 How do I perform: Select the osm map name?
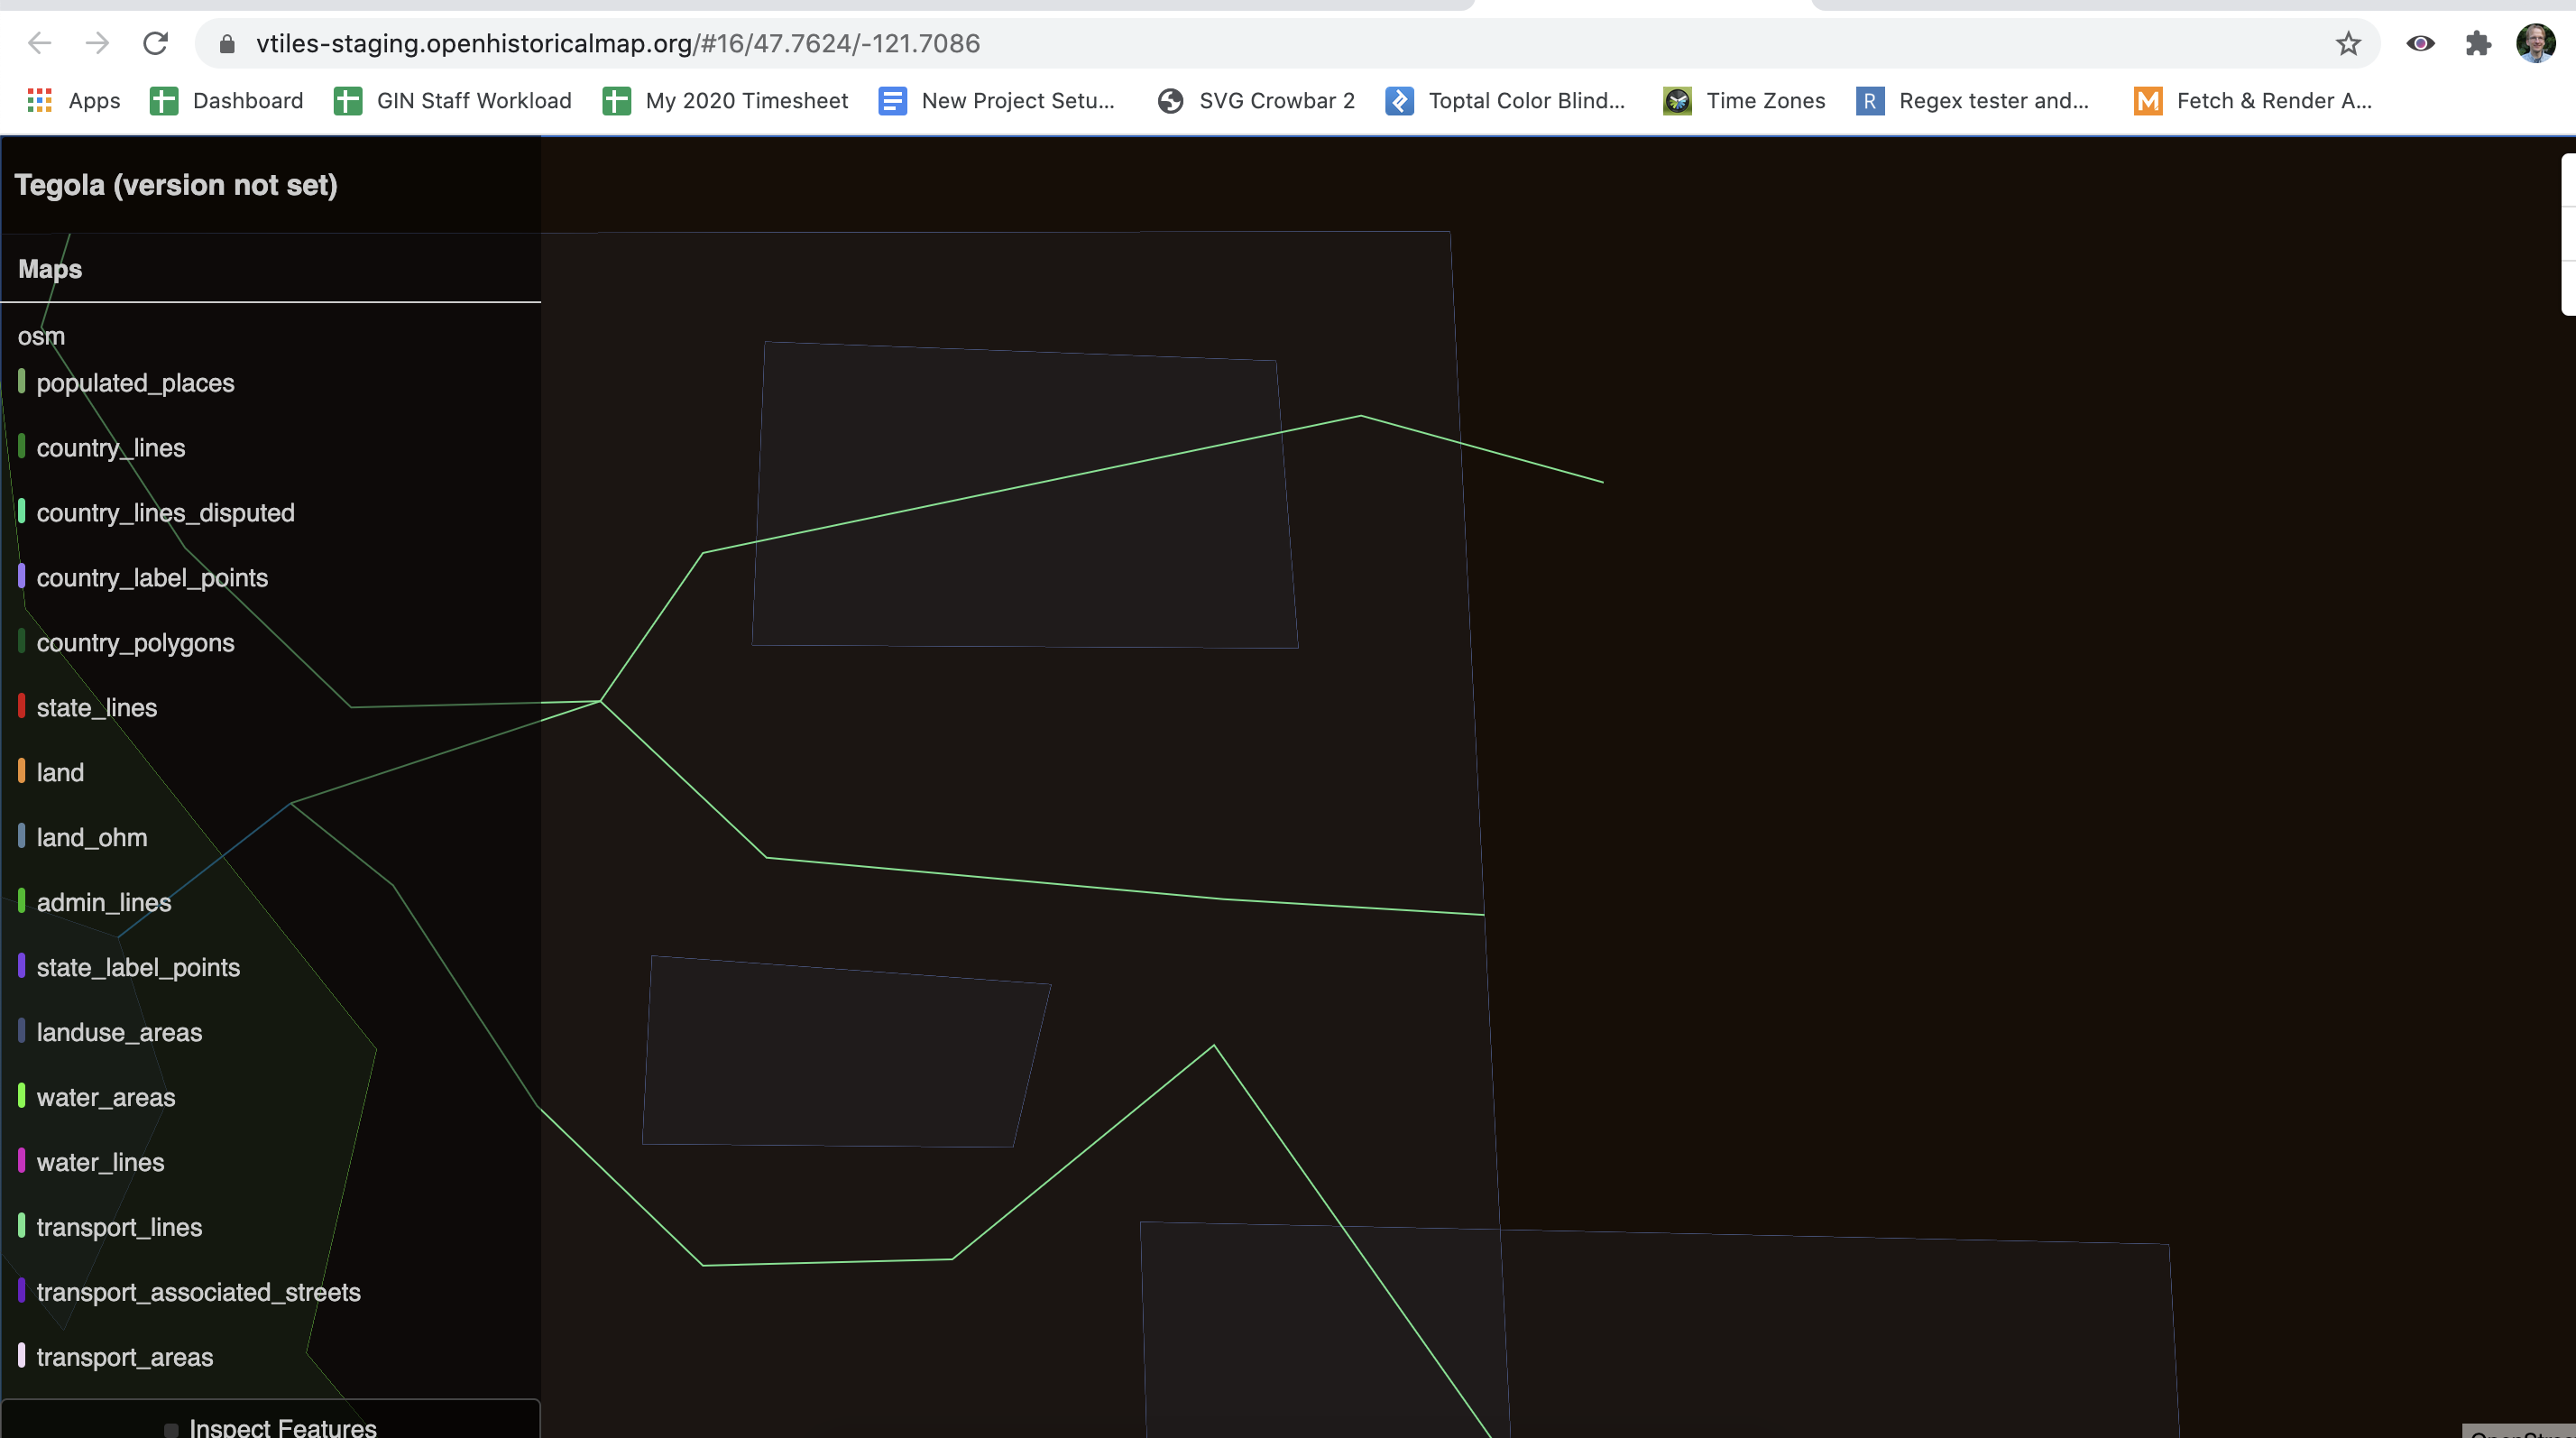pyautogui.click(x=41, y=337)
